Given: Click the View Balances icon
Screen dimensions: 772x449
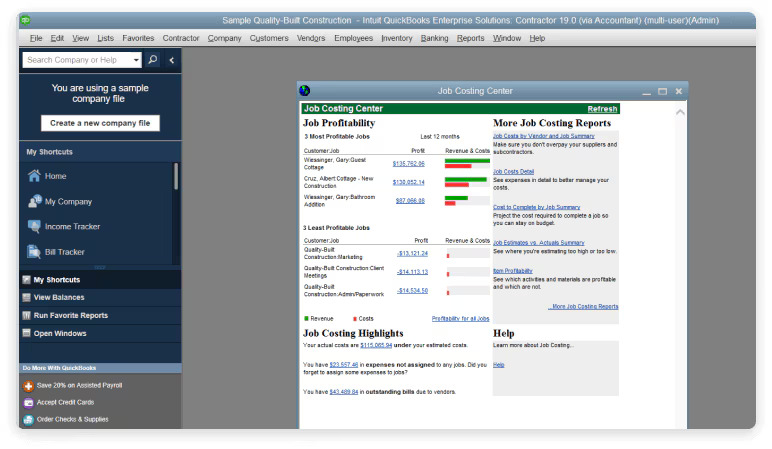Looking at the screenshot, I should 27,297.
